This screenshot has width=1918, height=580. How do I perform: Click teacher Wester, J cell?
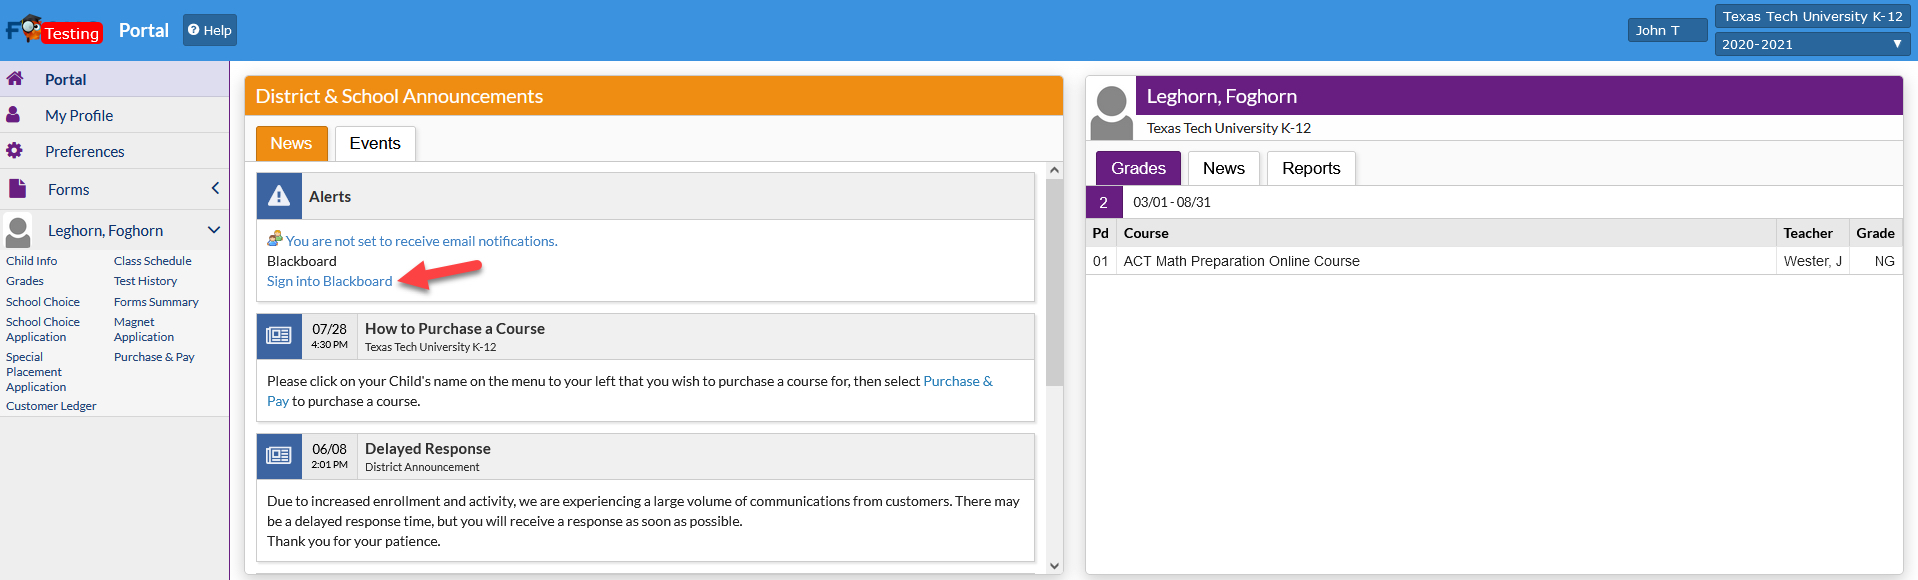(x=1812, y=261)
